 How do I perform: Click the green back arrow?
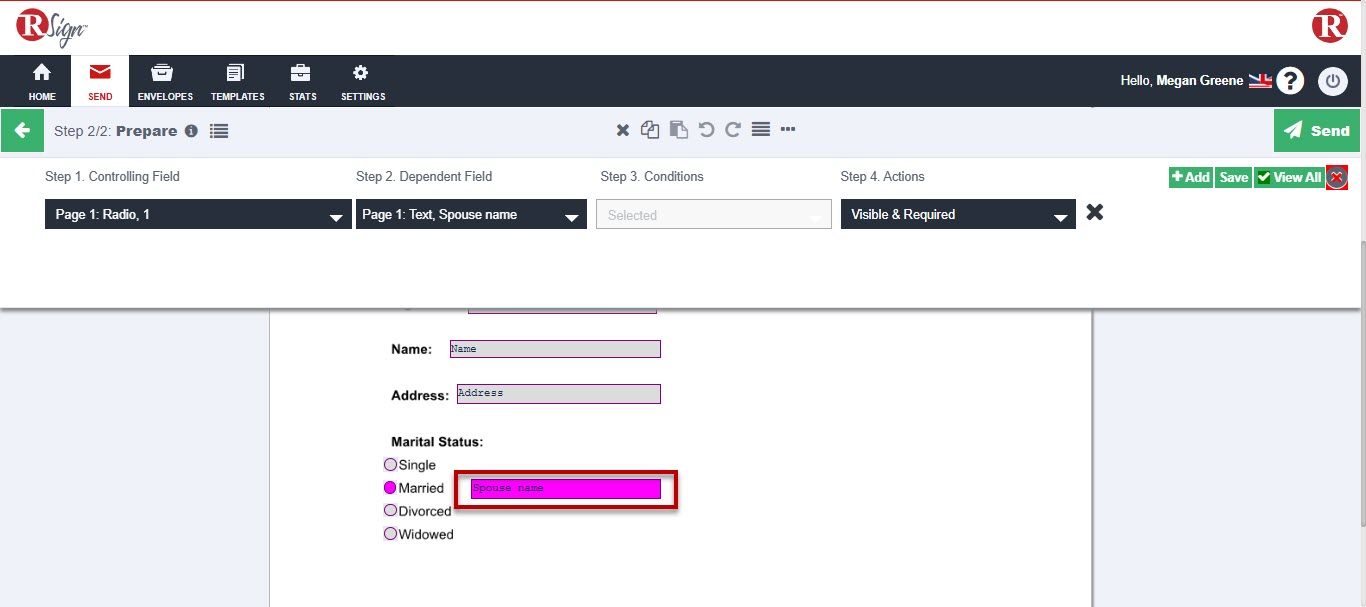click(x=22, y=130)
